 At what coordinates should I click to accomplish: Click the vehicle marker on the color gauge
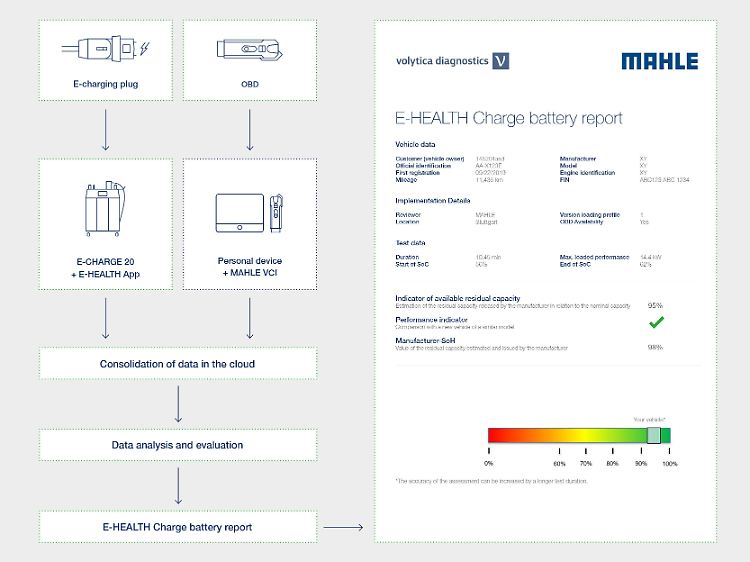(653, 435)
